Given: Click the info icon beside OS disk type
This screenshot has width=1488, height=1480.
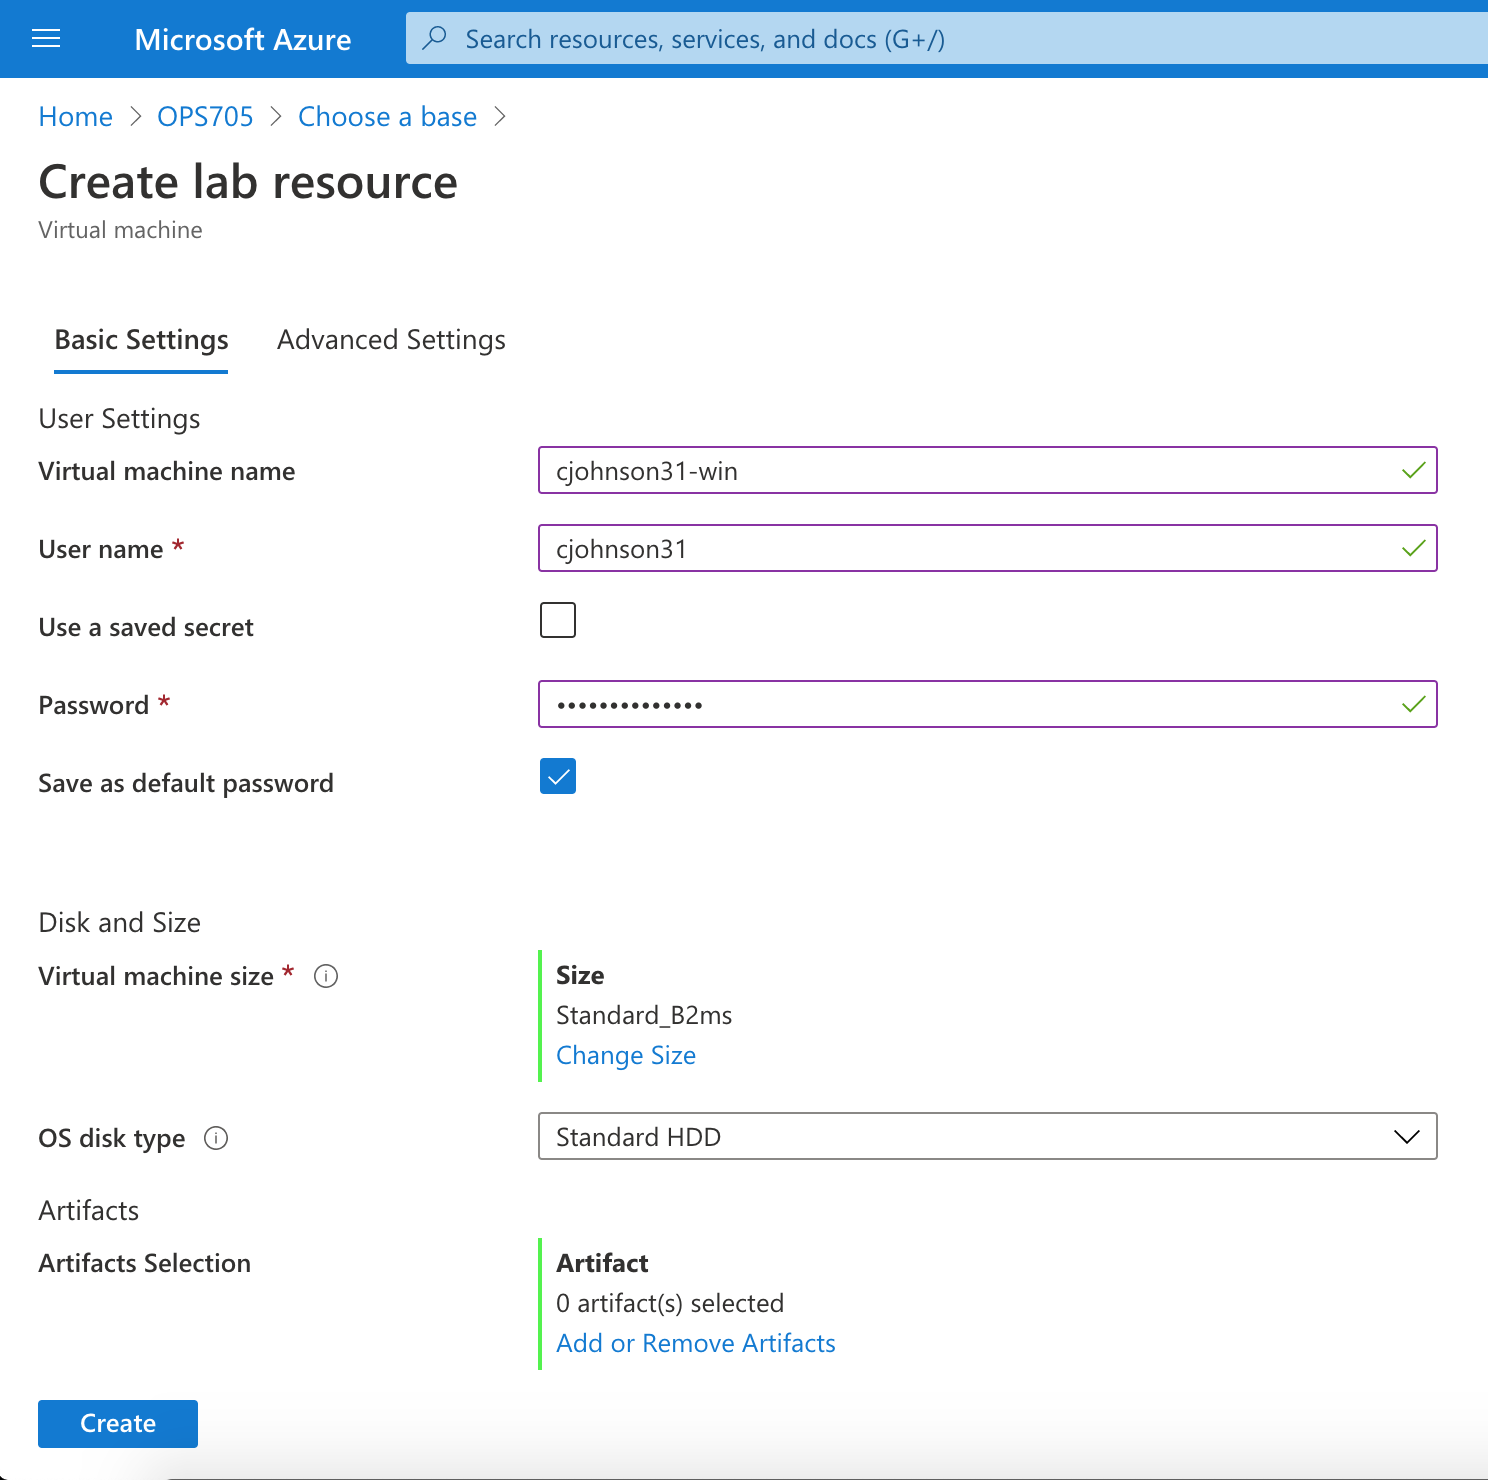Looking at the screenshot, I should pyautogui.click(x=217, y=1138).
